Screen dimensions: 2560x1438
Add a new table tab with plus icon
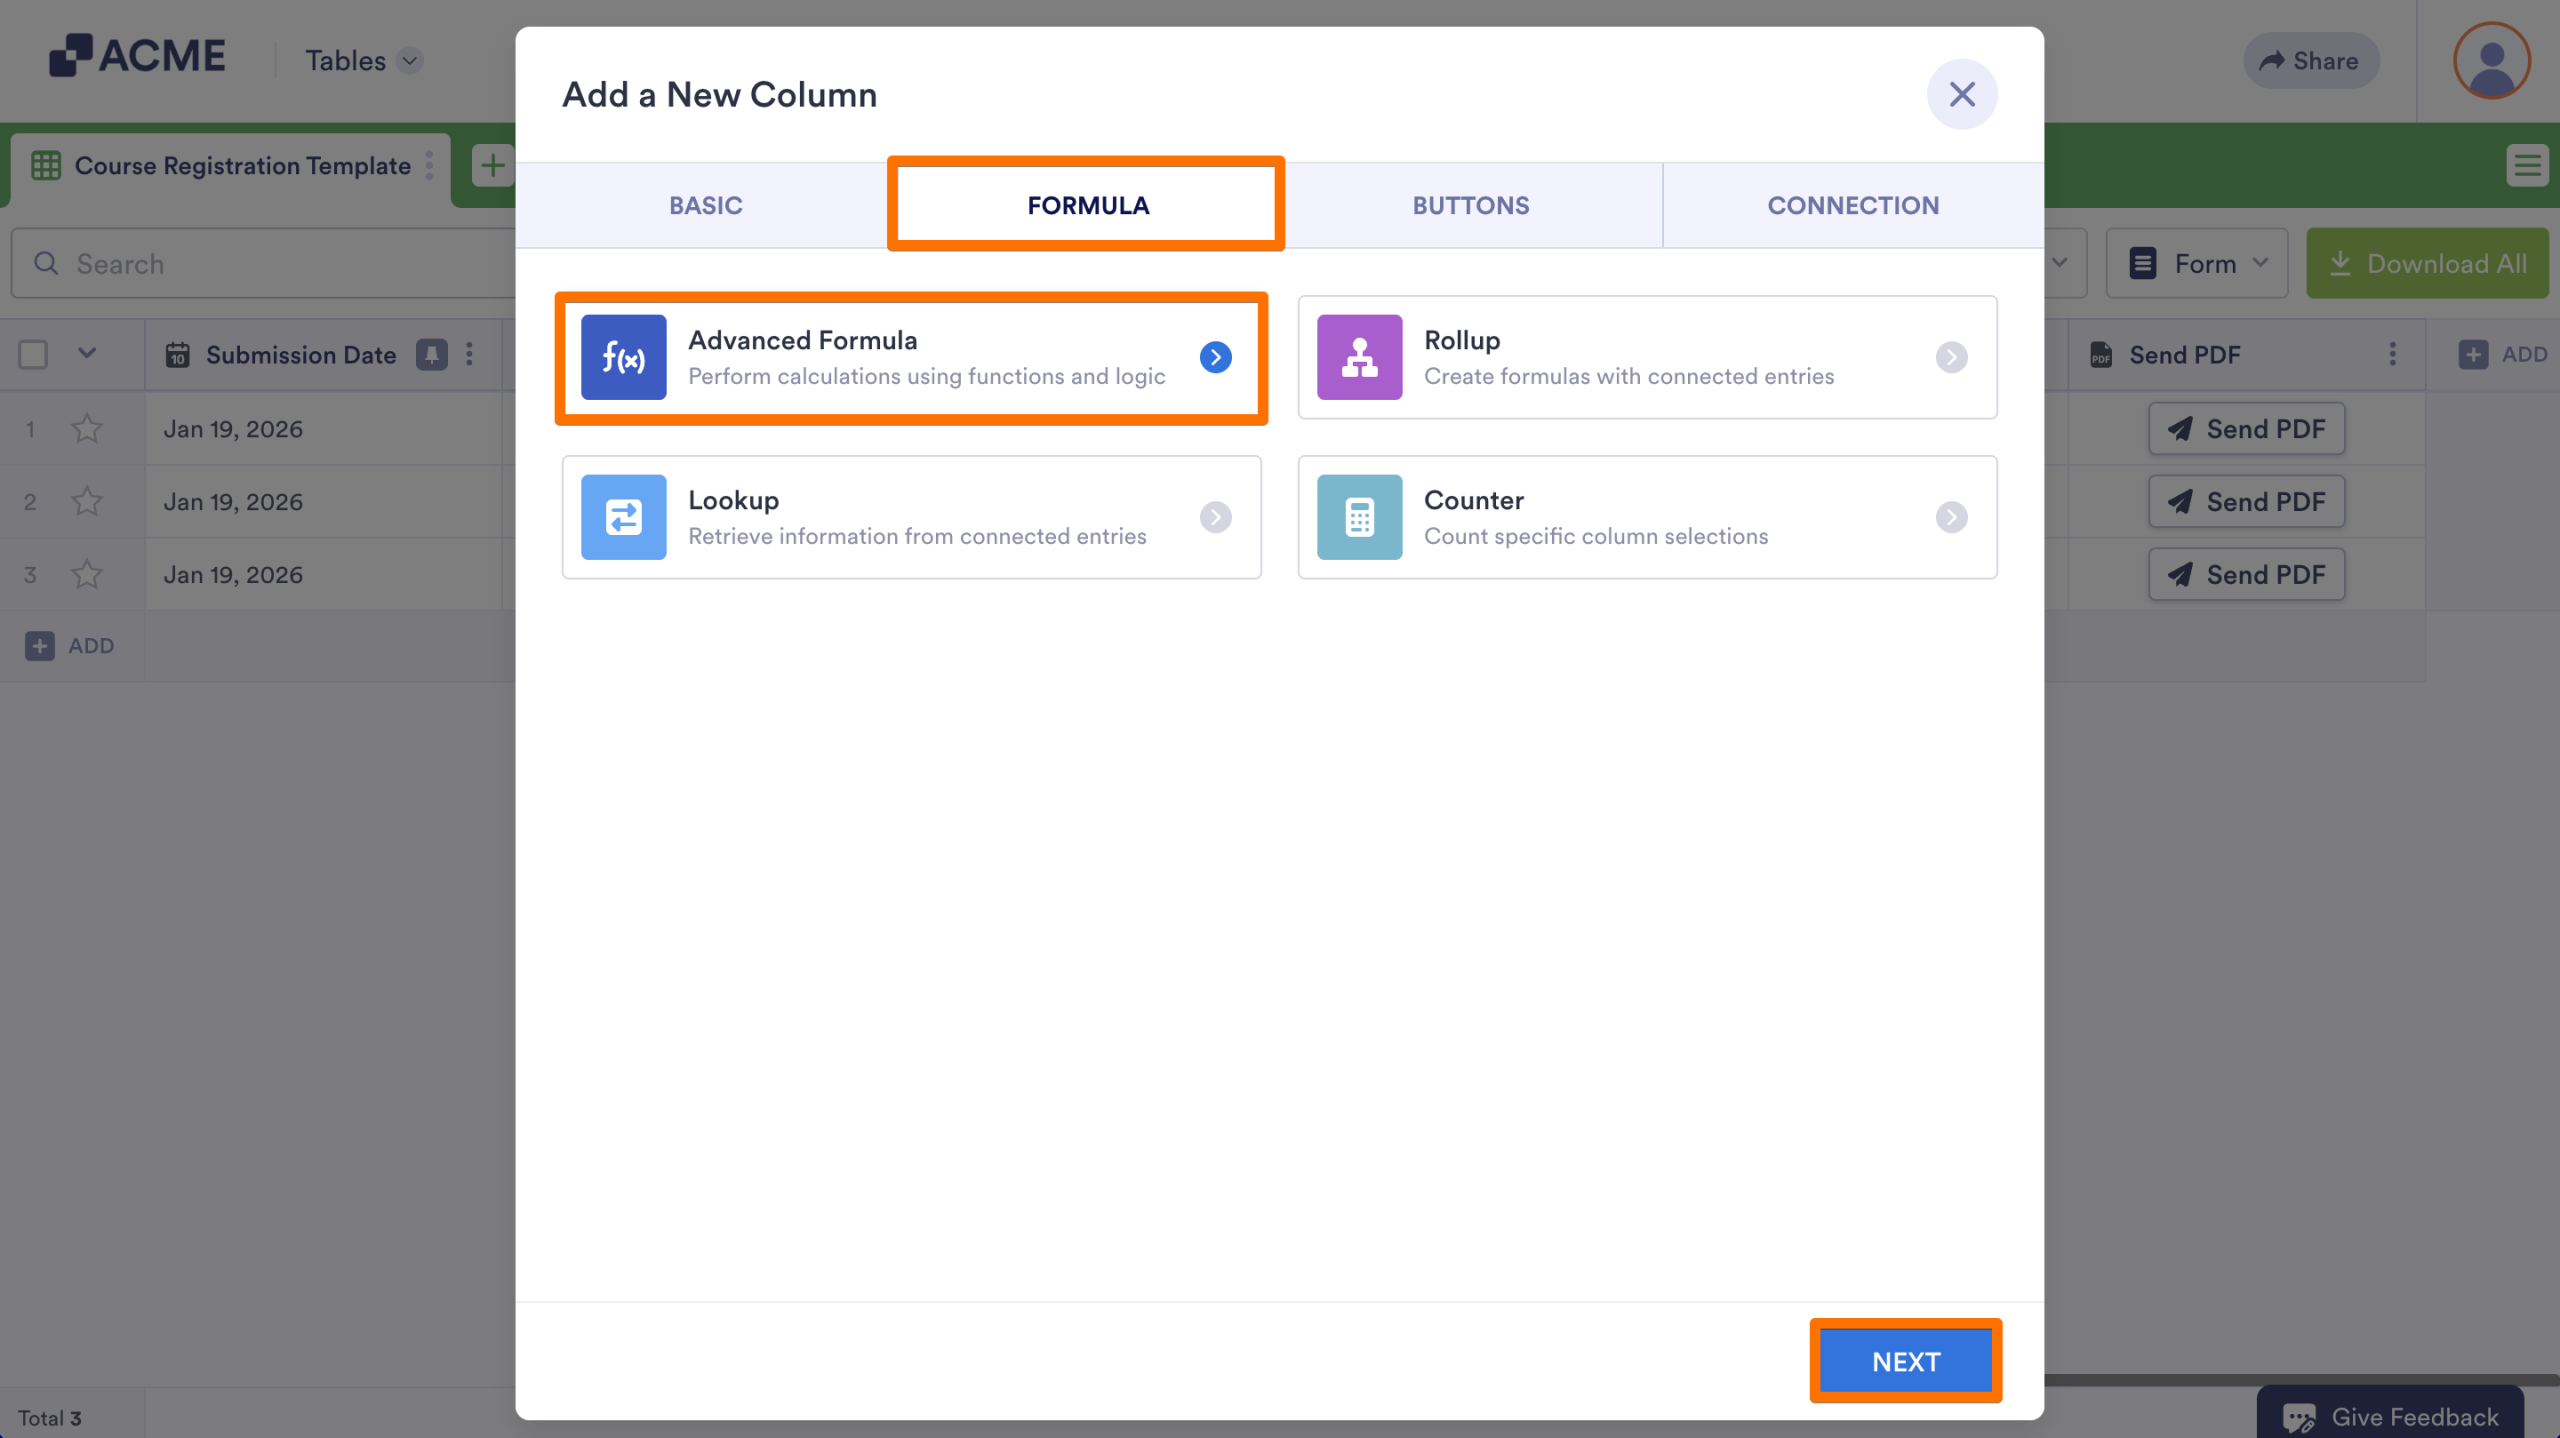pyautogui.click(x=492, y=165)
